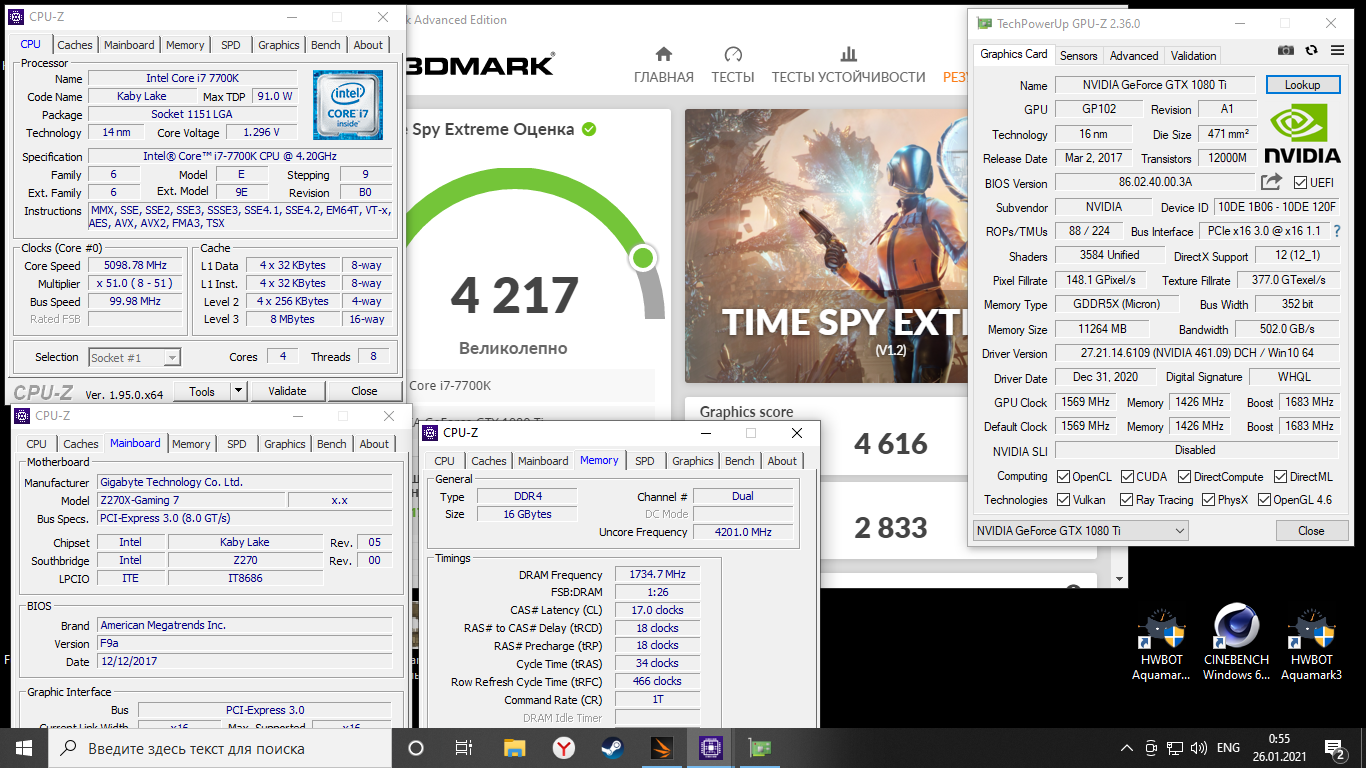Screen dimensions: 1366x768
Task: Click the Graphics score value 4 616
Action: pos(891,444)
